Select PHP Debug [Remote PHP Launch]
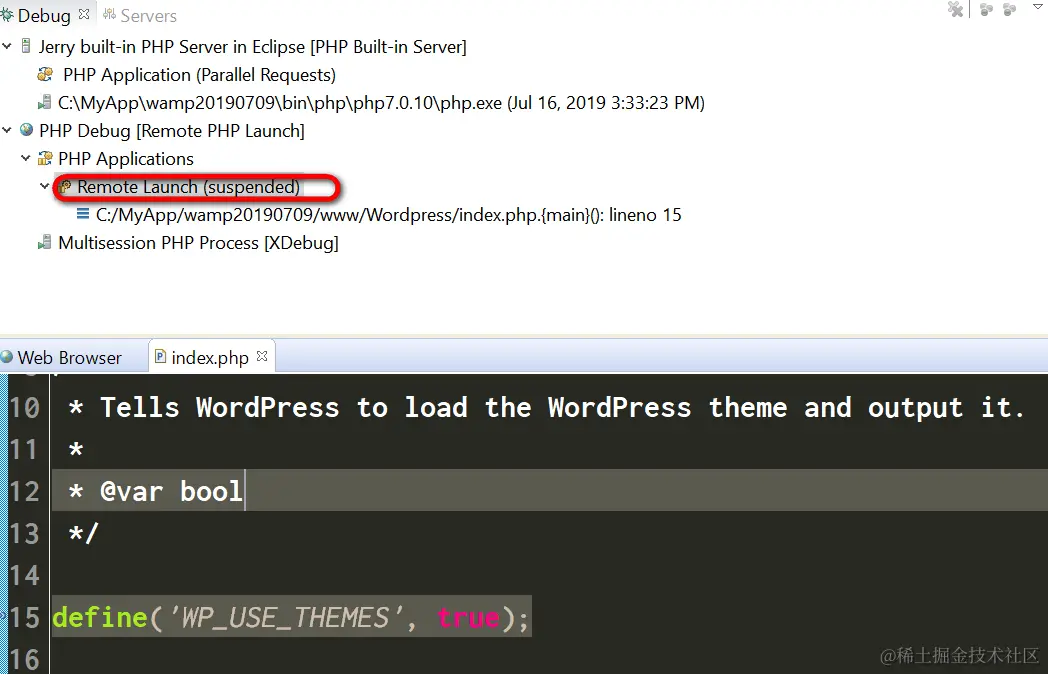This screenshot has height=674, width=1048. (x=172, y=131)
